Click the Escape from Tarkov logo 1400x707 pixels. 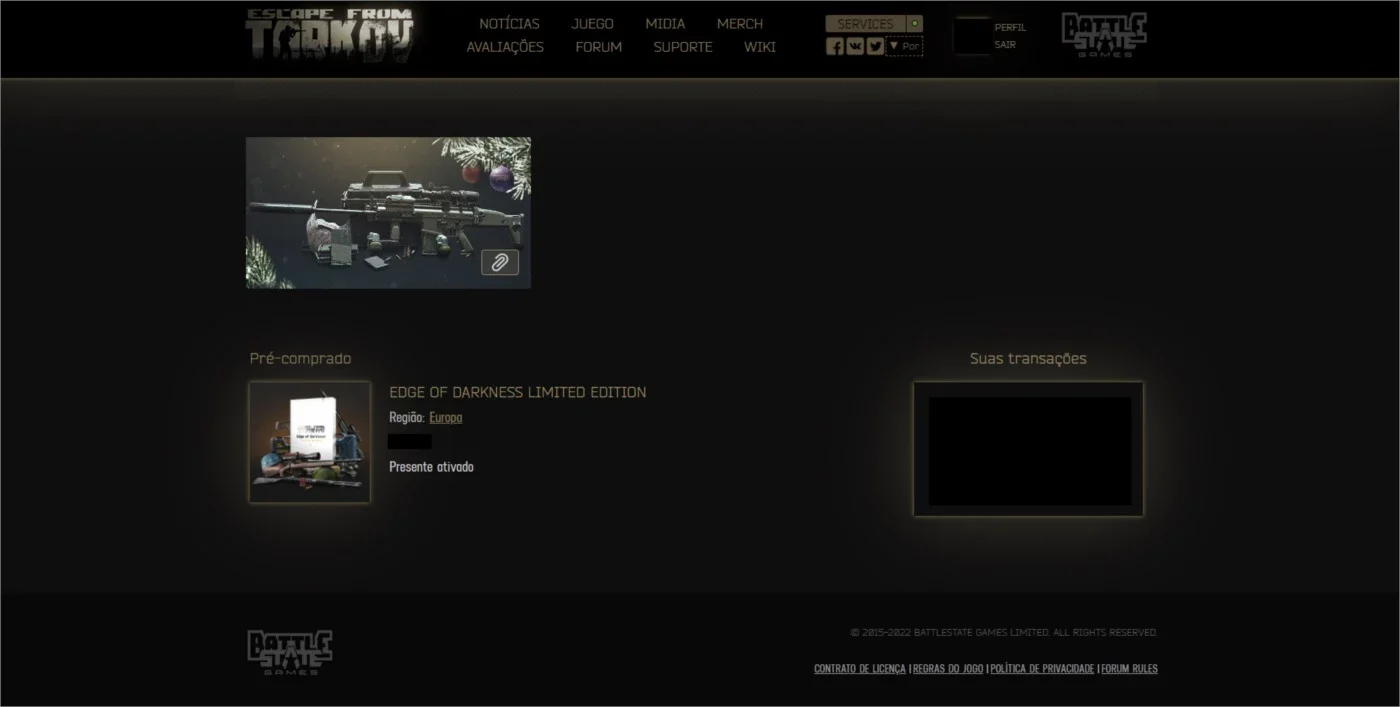[x=329, y=35]
